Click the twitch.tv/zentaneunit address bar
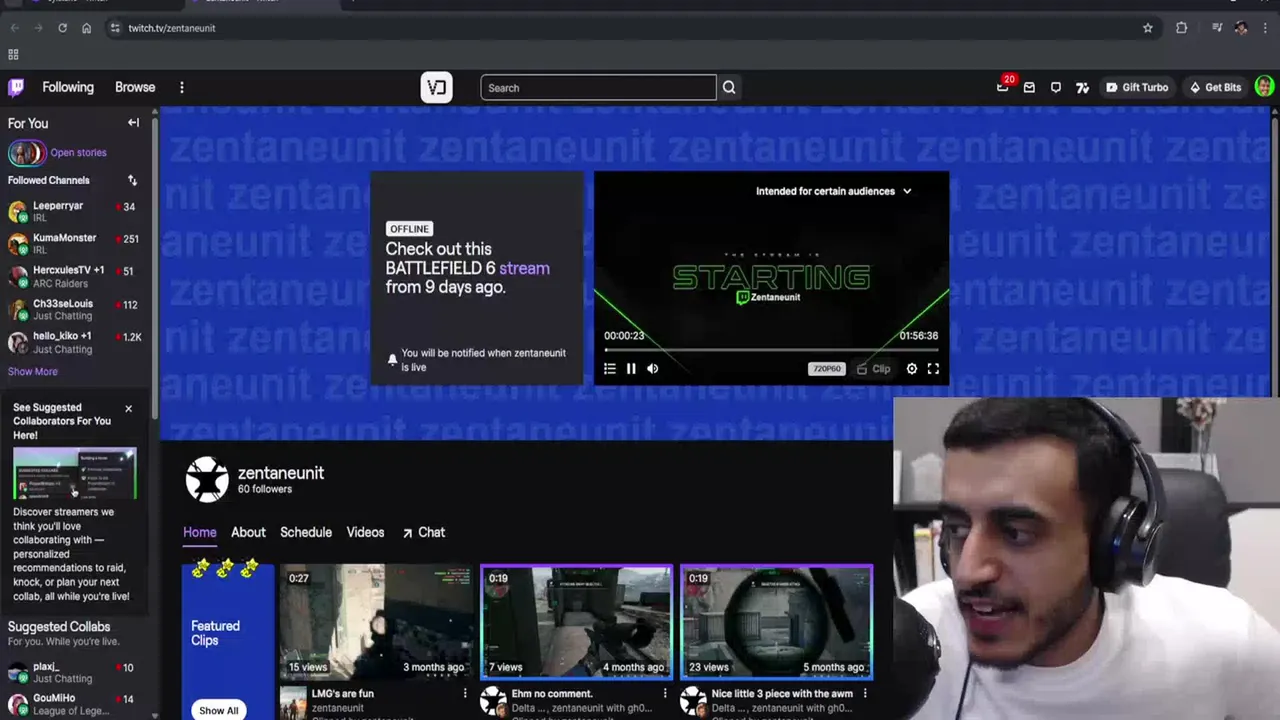The width and height of the screenshot is (1280, 720). click(630, 28)
